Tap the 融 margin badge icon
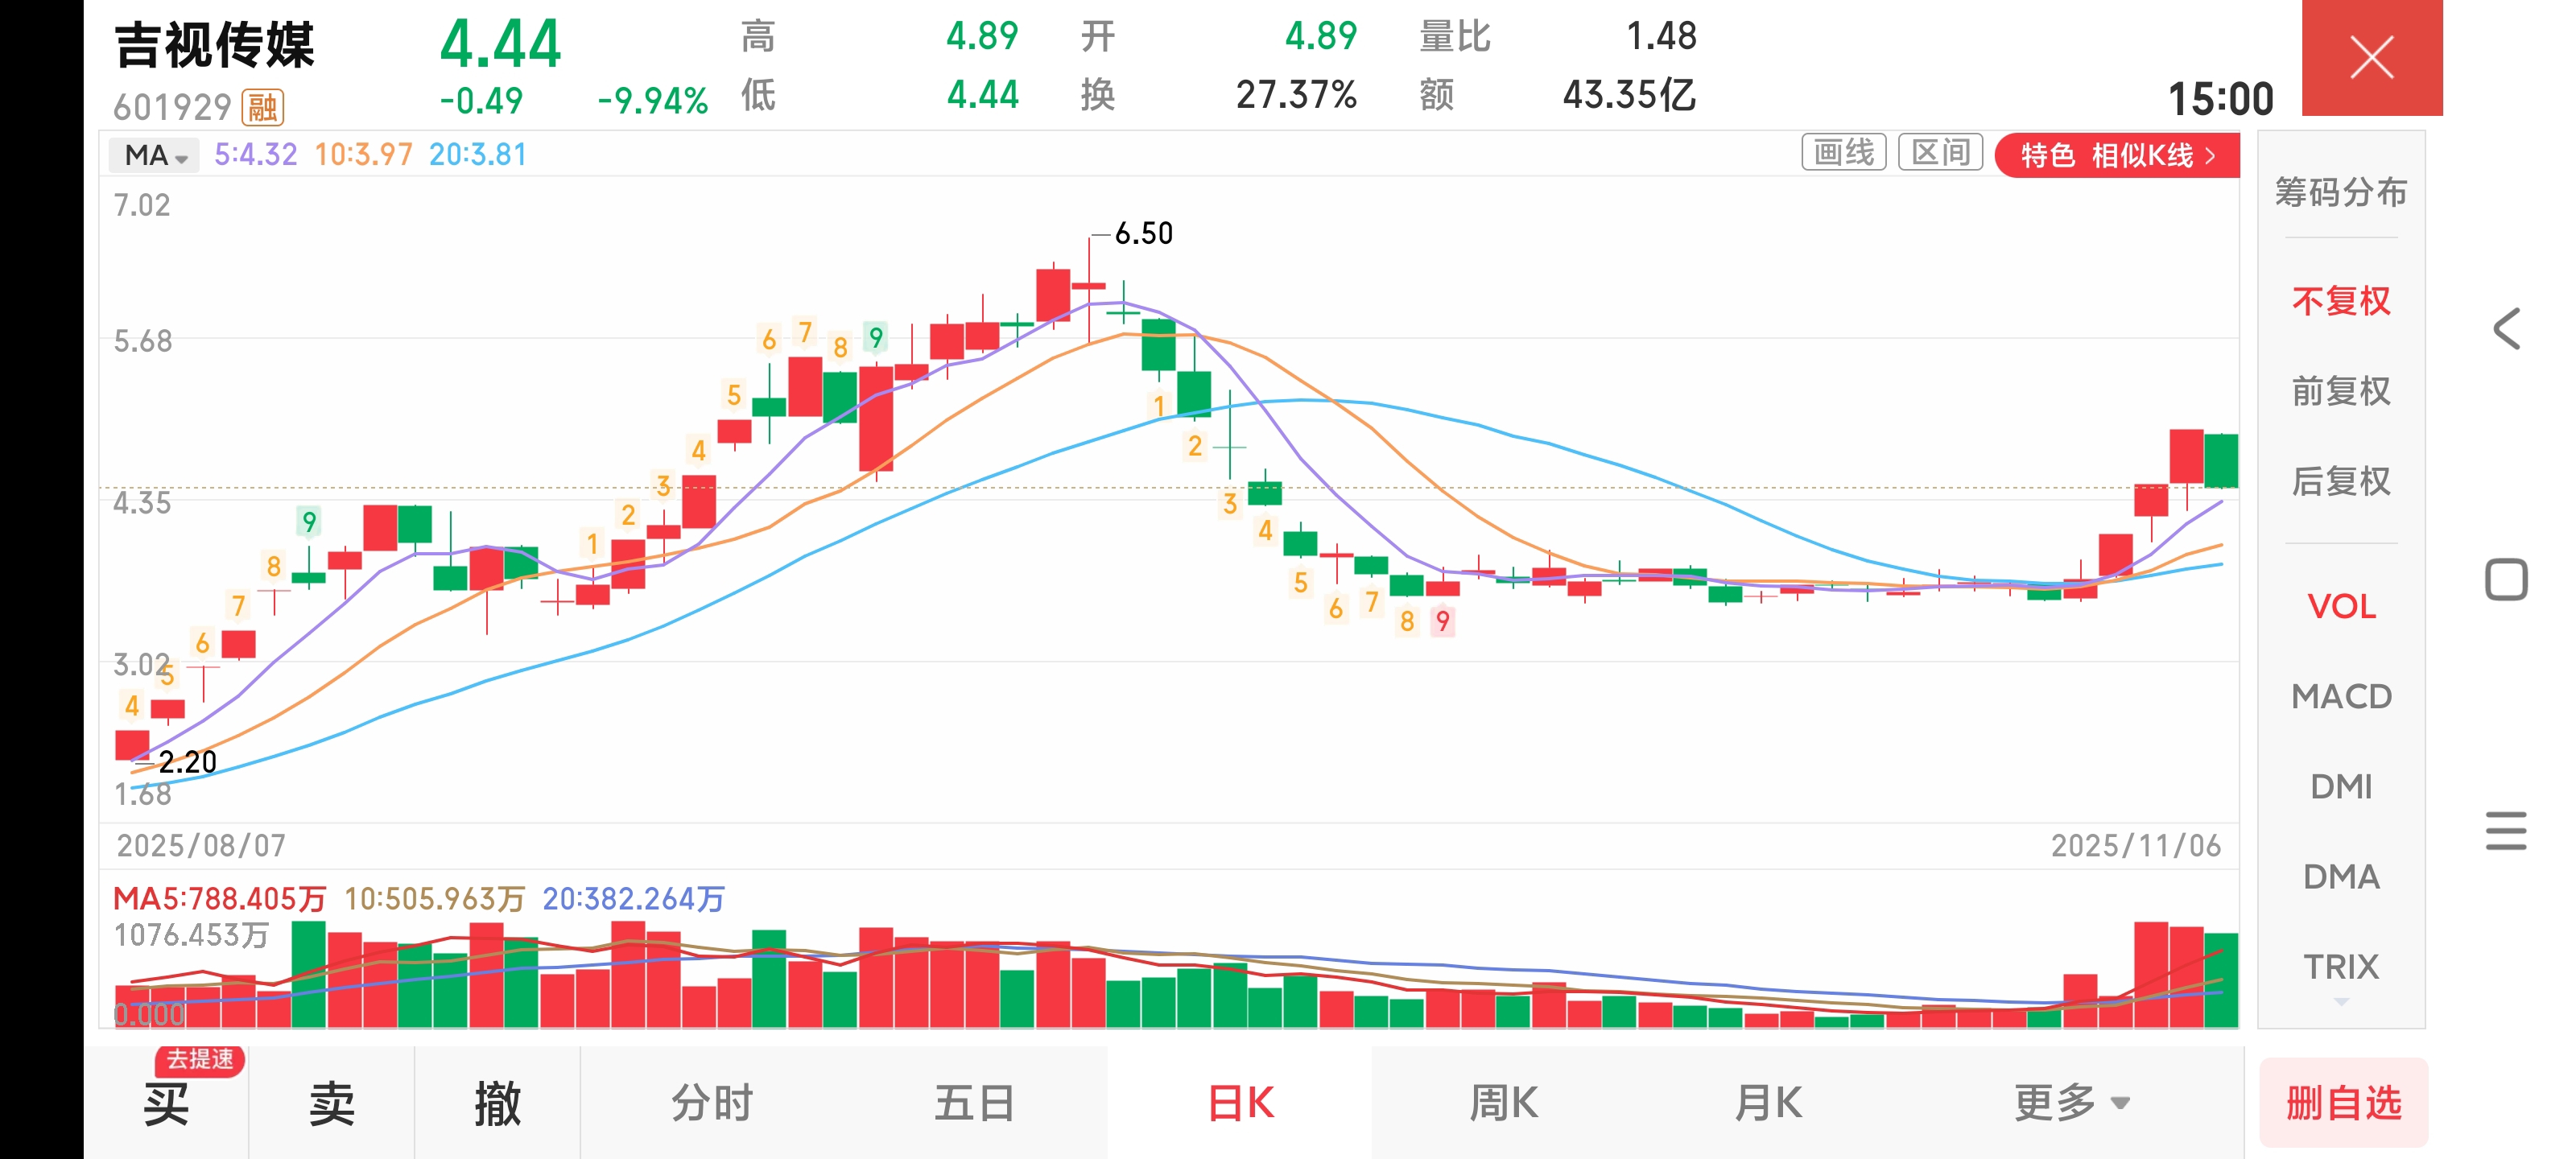This screenshot has height=1159, width=2576. coord(263,107)
